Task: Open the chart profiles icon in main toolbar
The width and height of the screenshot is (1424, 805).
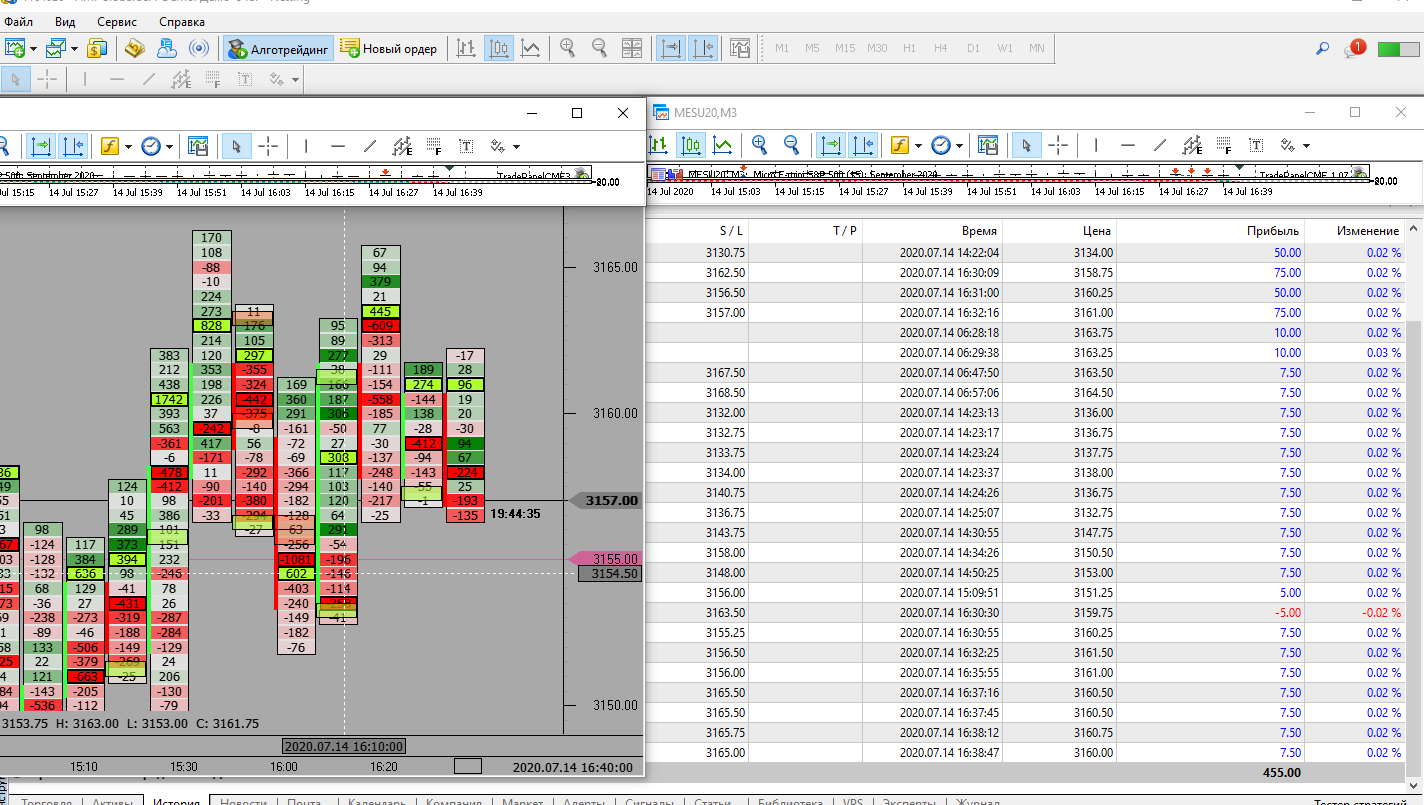Action: click(x=56, y=48)
